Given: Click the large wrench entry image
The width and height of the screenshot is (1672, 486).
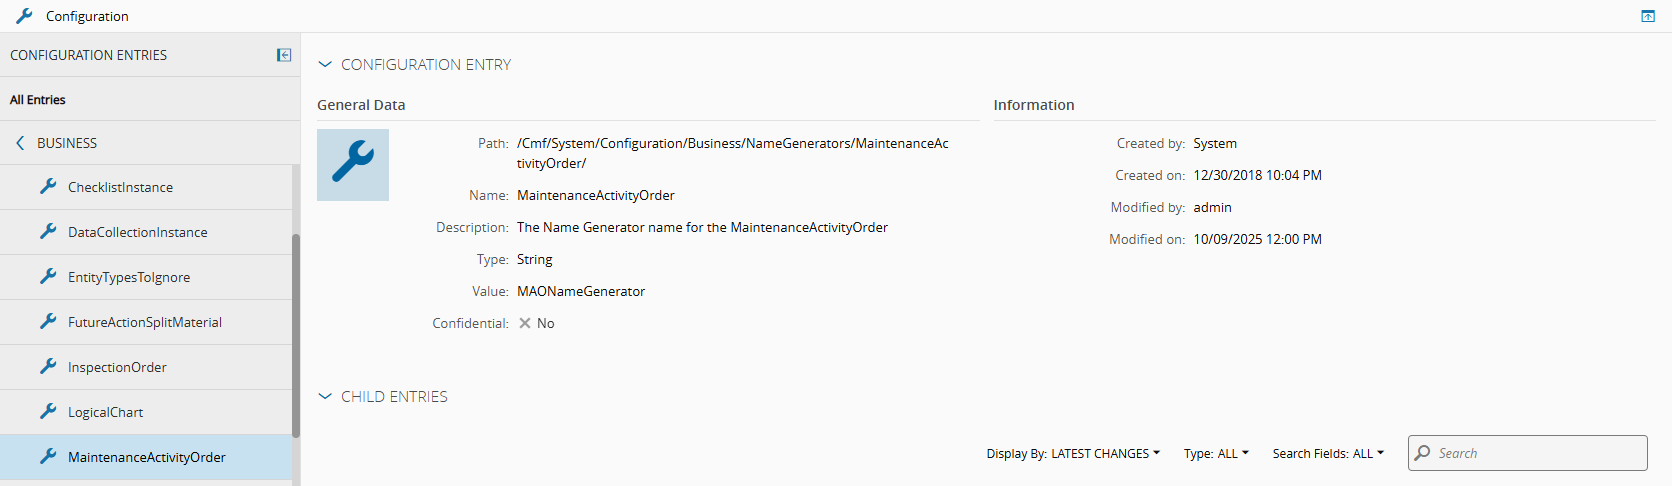Looking at the screenshot, I should [353, 165].
